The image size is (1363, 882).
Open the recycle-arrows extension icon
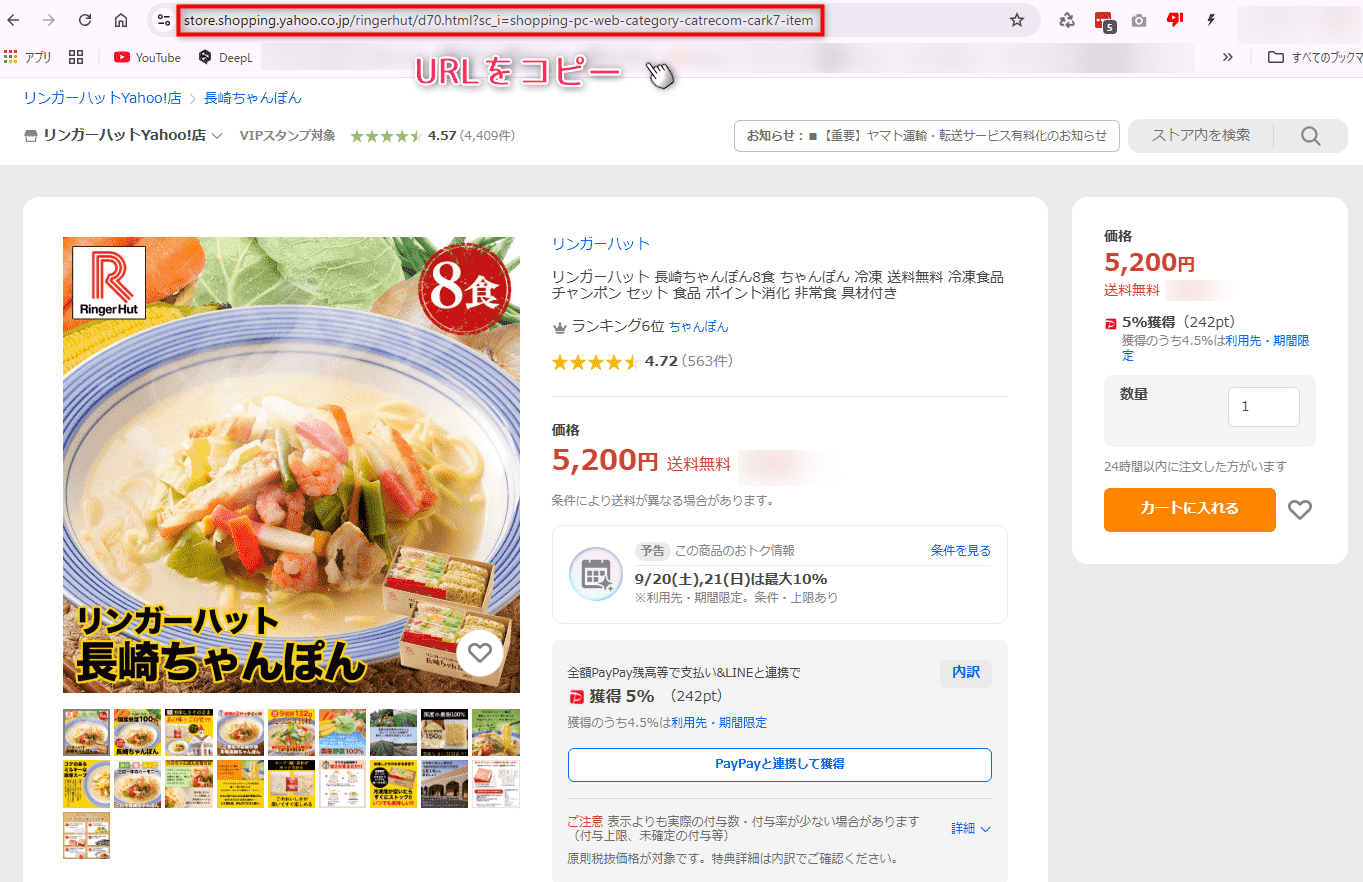tap(1067, 20)
